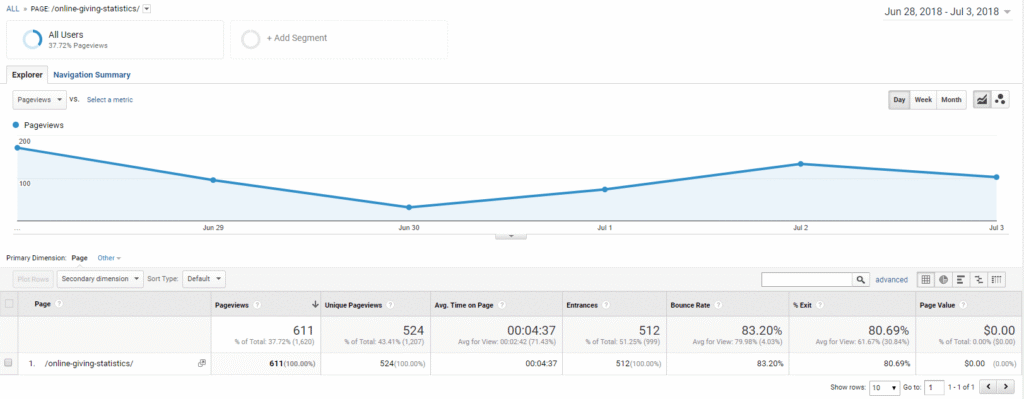1024x399 pixels.
Task: Open the Sort Type Default dropdown
Action: (x=204, y=279)
